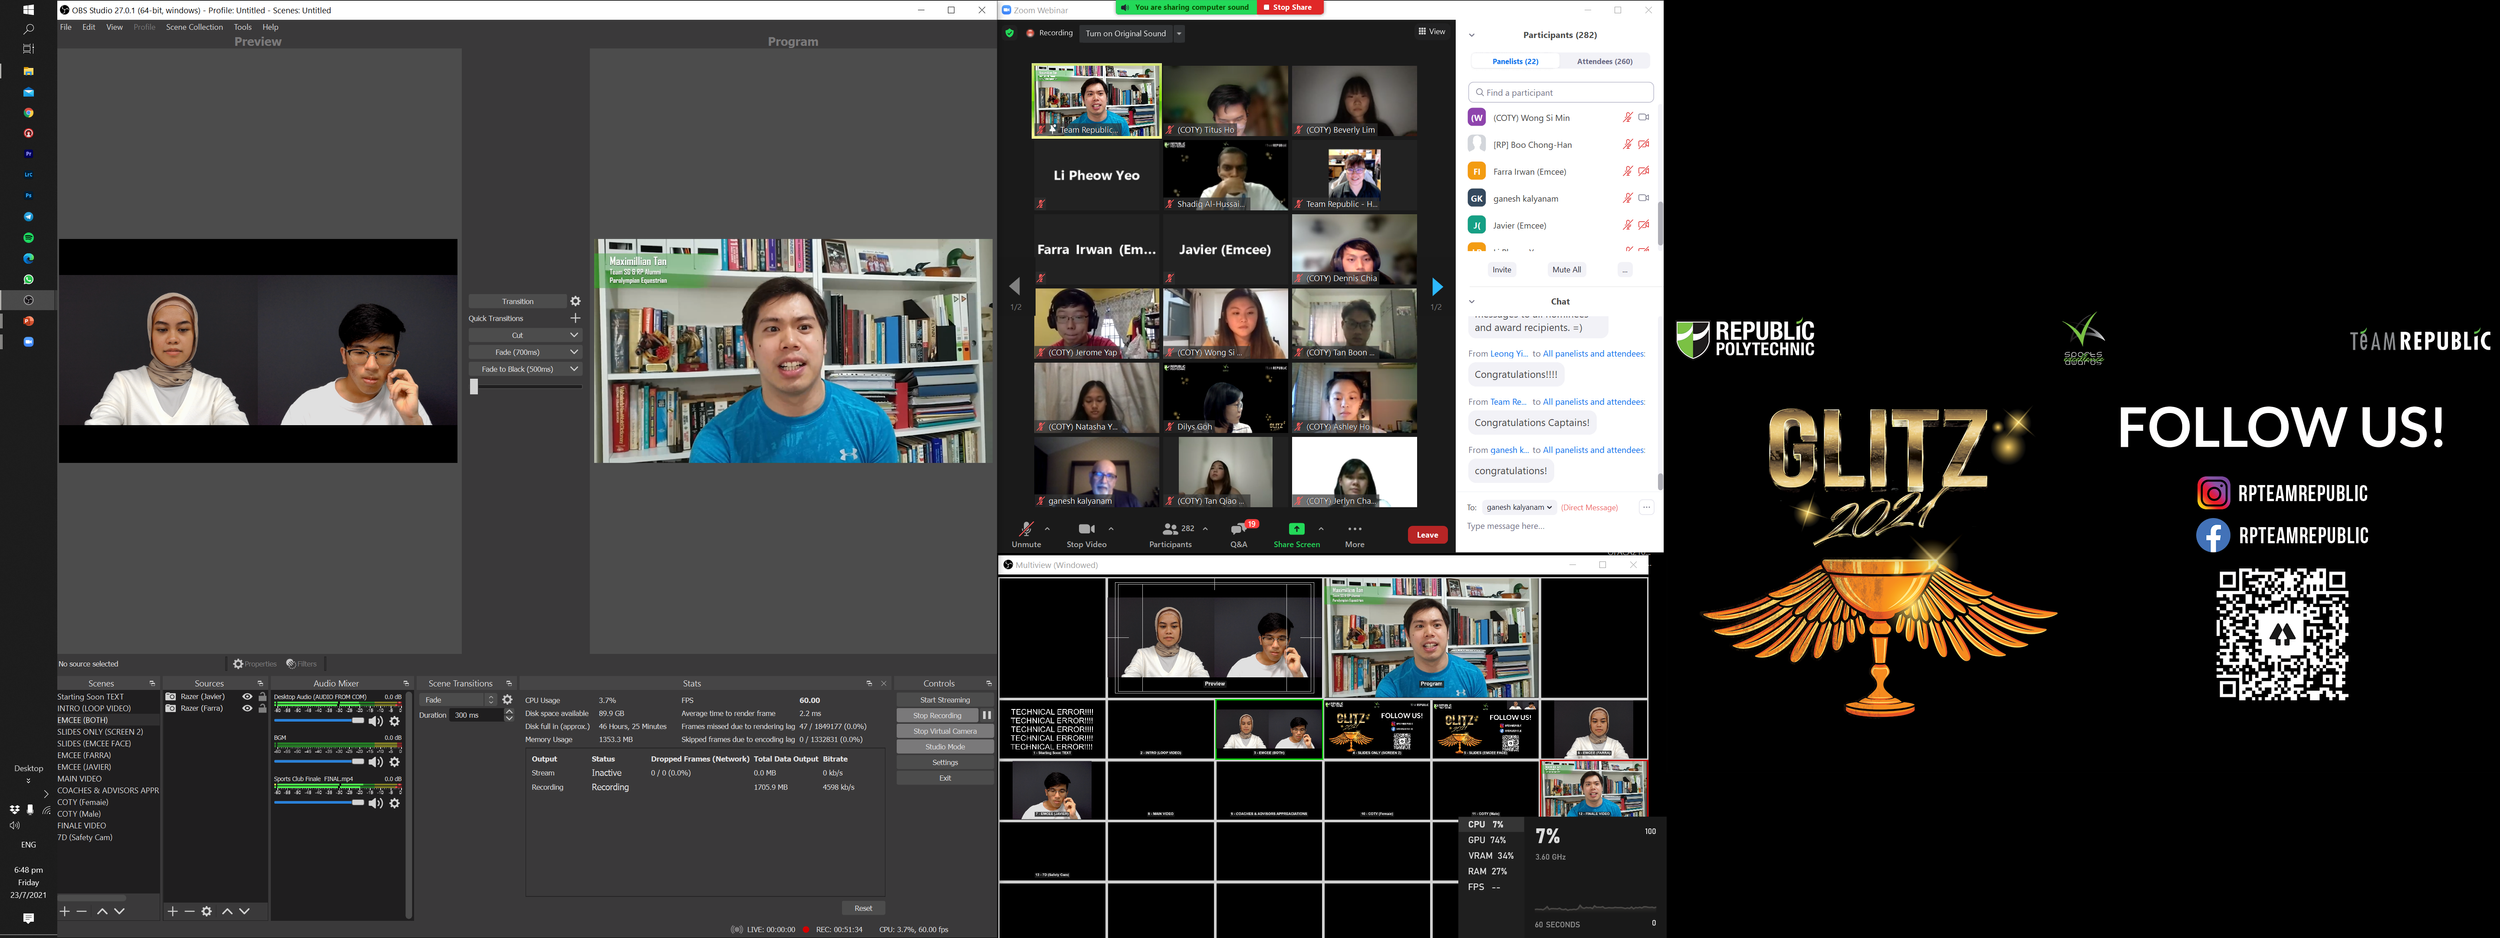2500x938 pixels.
Task: Open Desktop Audio settings gear
Action: pos(395,721)
